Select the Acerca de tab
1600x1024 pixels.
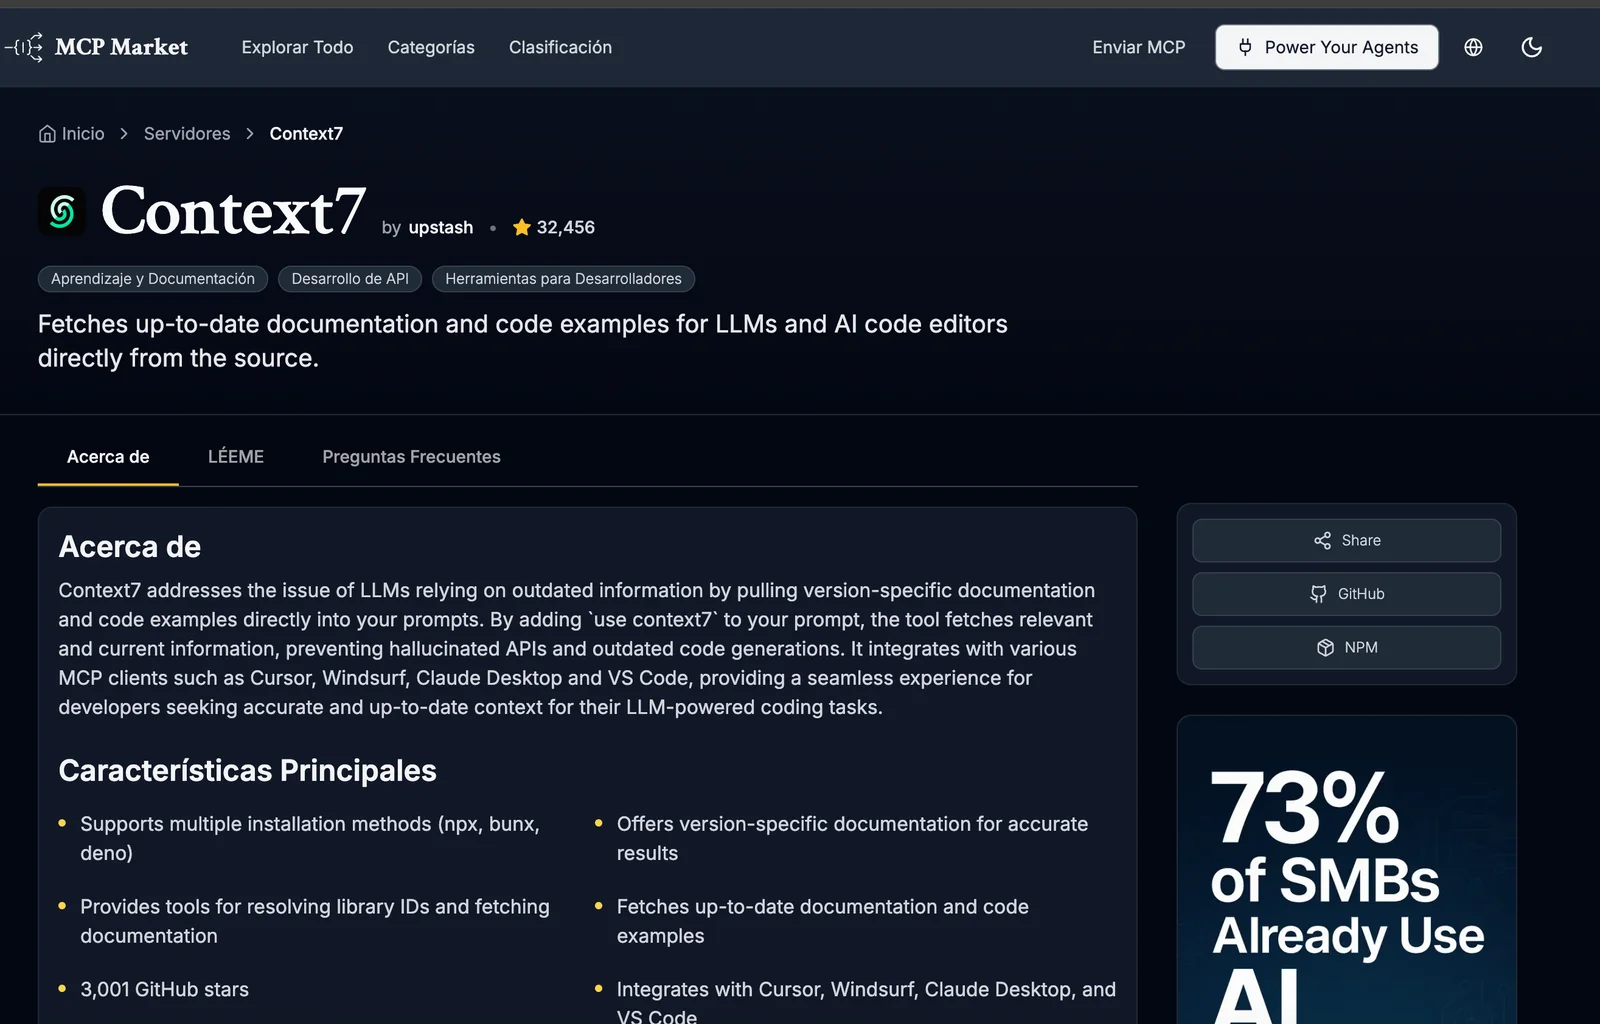click(x=108, y=457)
